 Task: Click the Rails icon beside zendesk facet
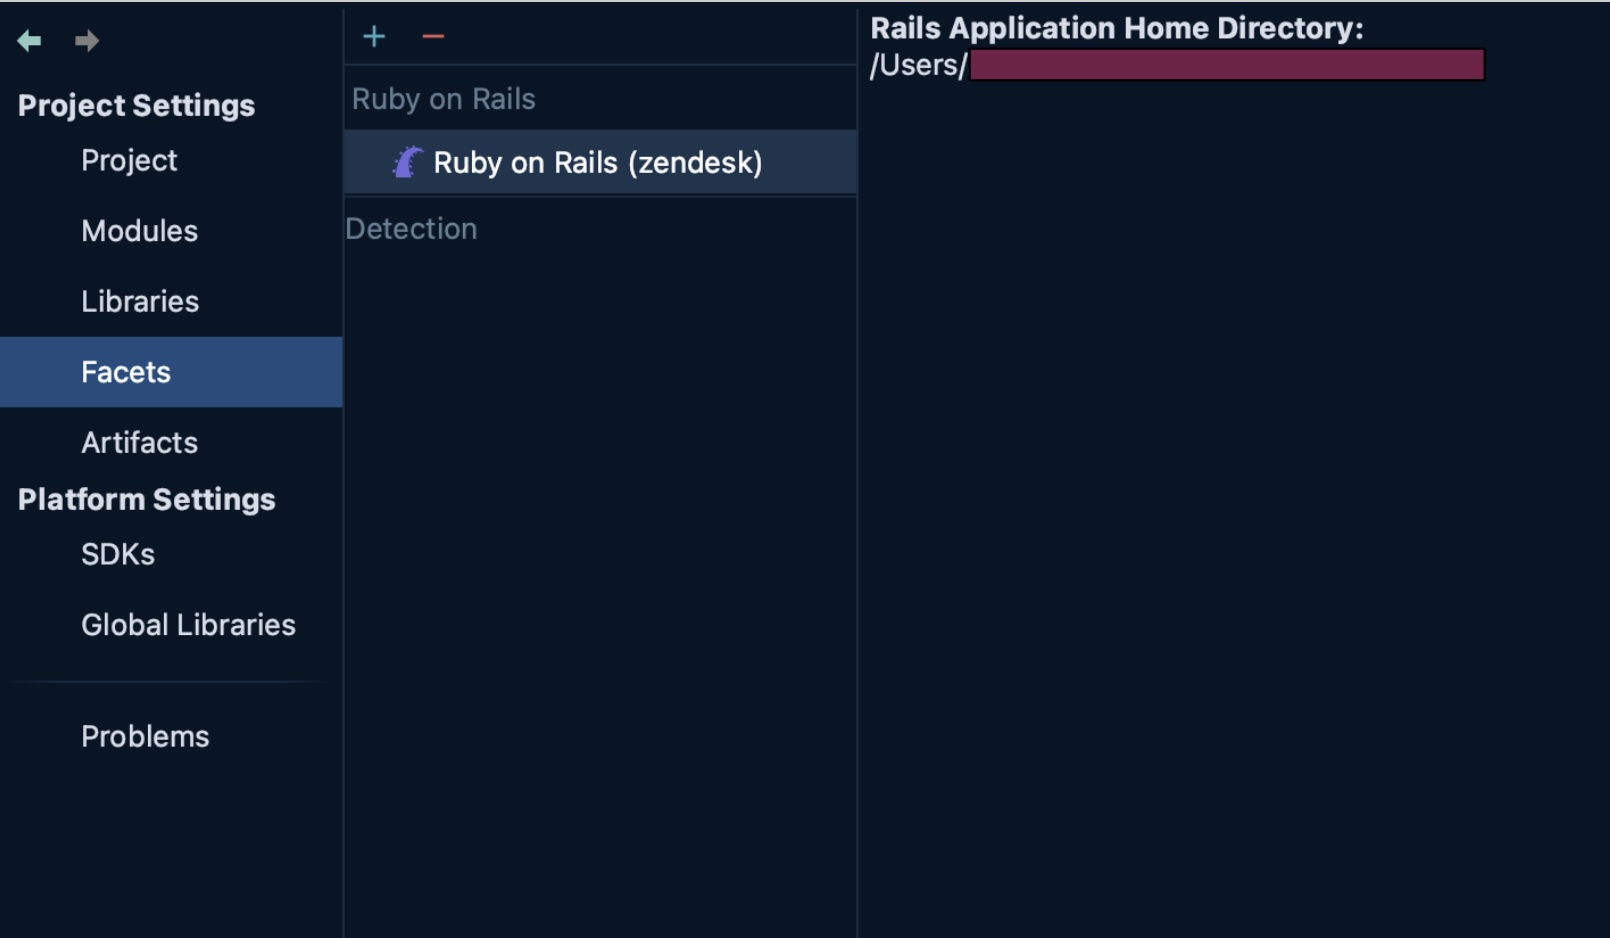[407, 162]
